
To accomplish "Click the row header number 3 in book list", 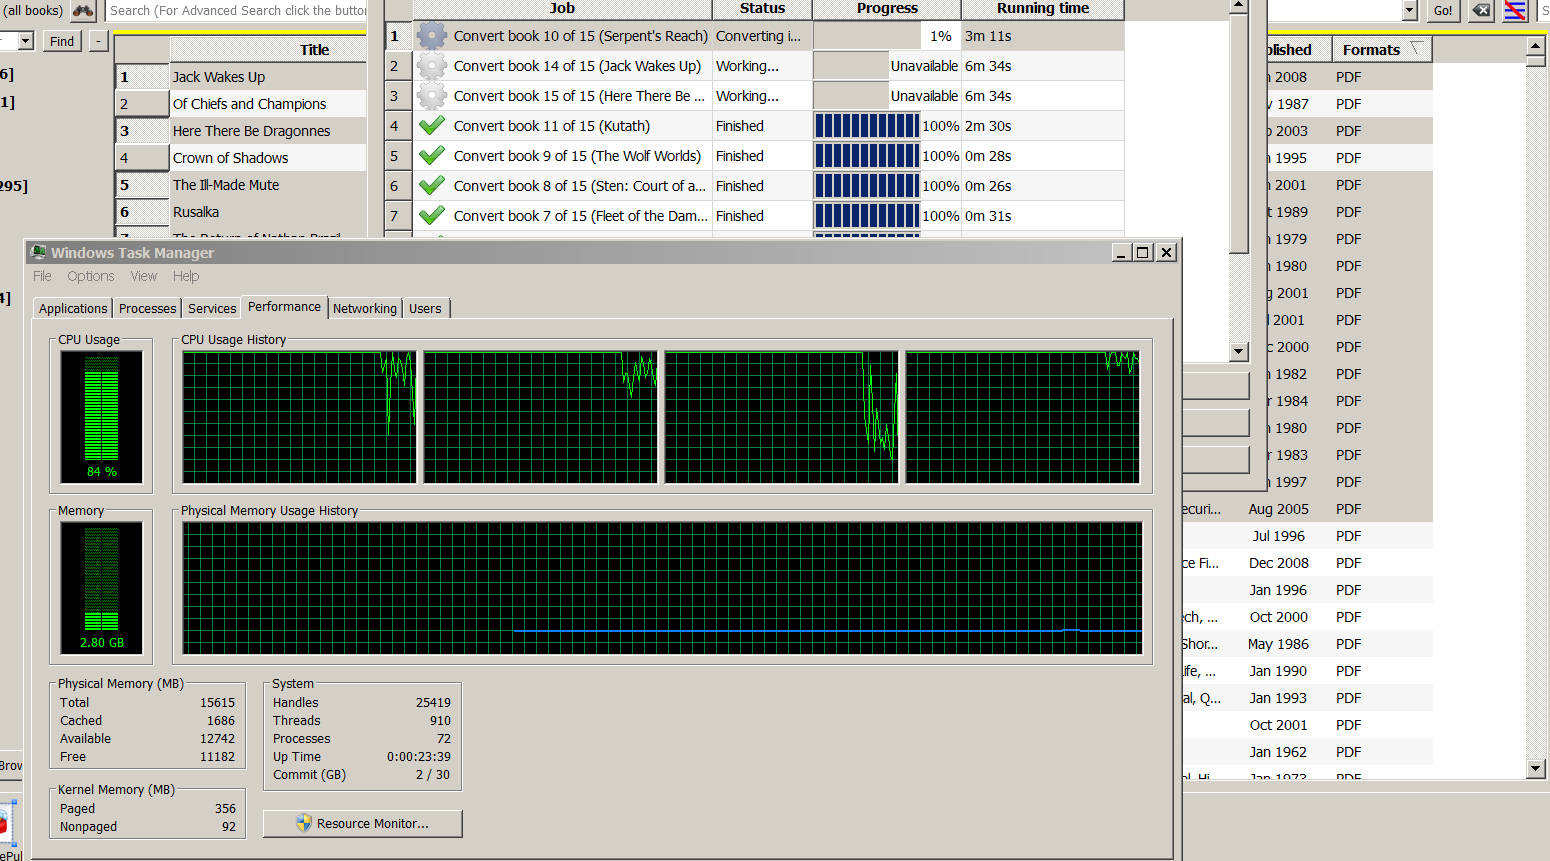I will [142, 131].
